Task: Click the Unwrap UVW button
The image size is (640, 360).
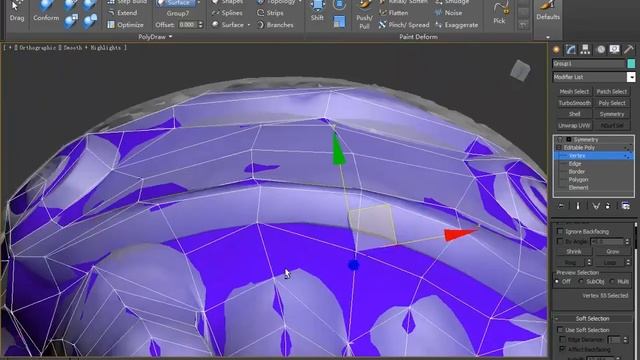Action: tap(574, 126)
